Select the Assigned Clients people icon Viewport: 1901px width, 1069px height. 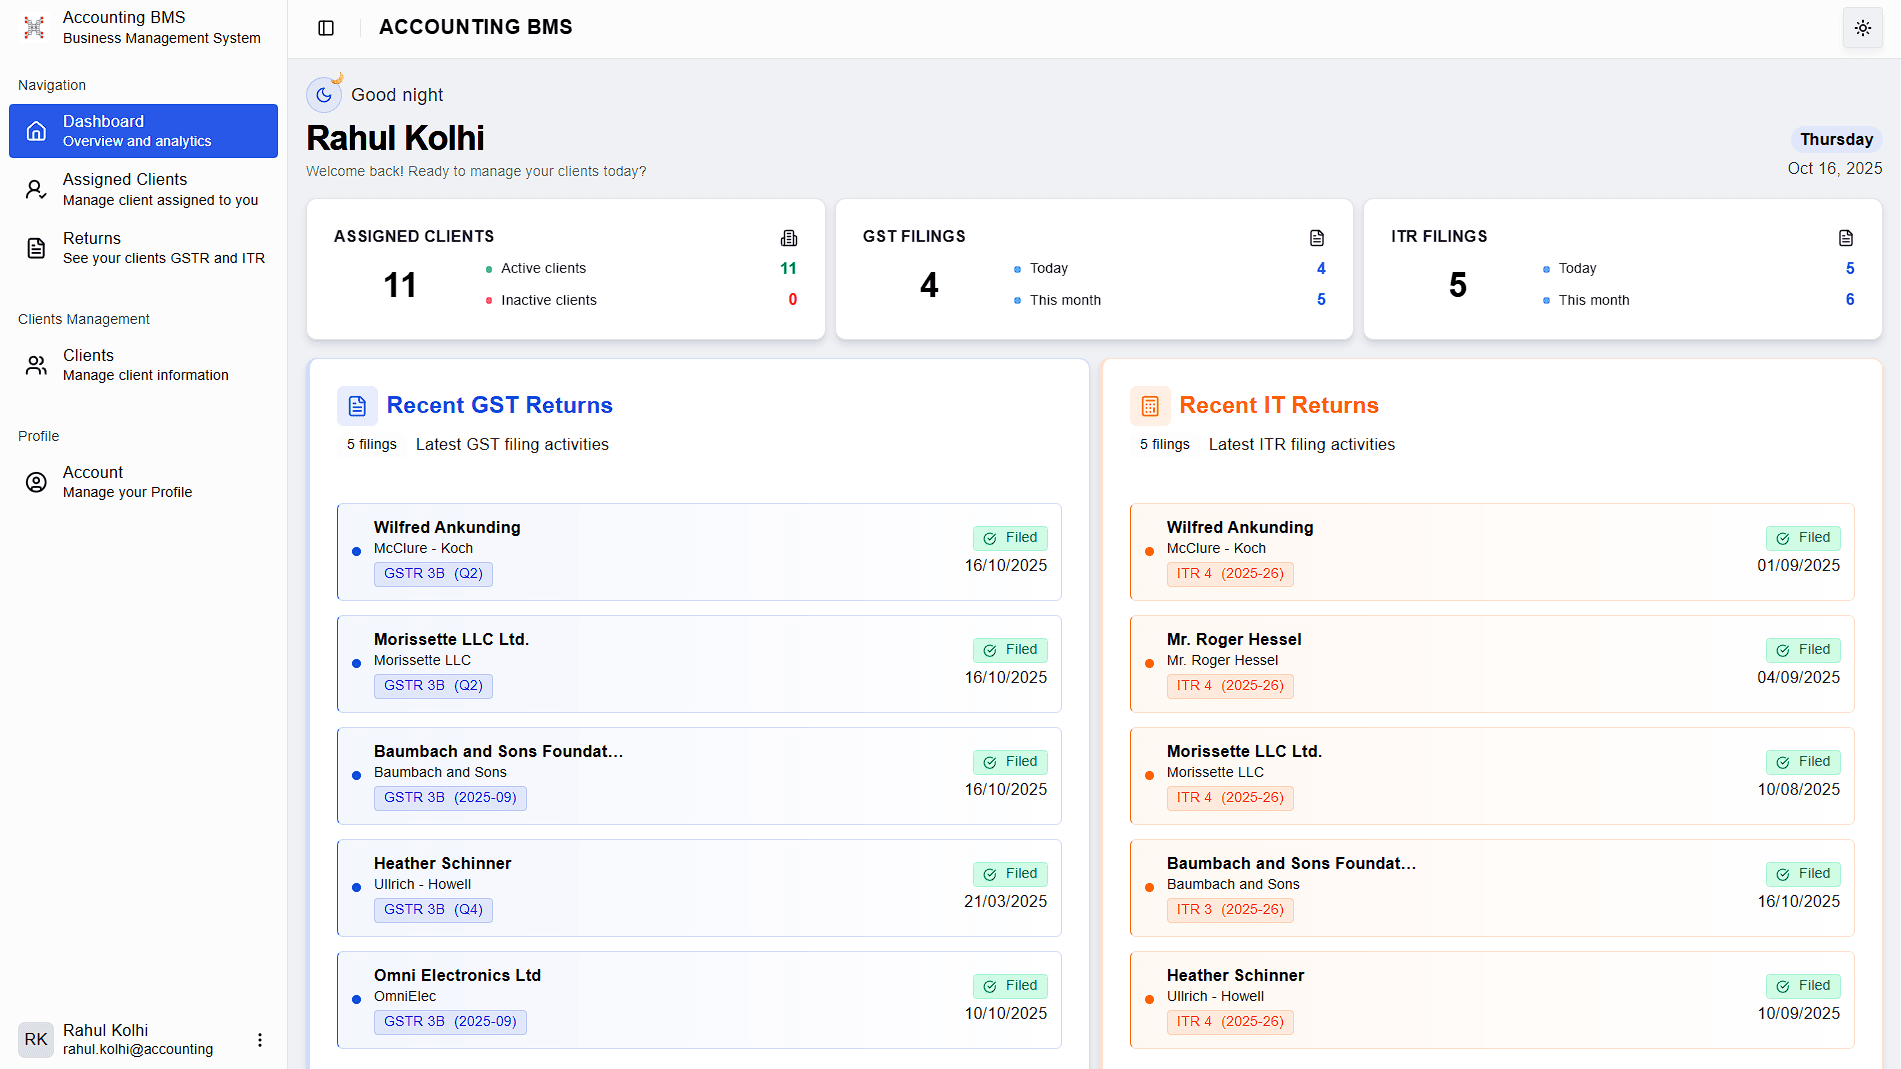click(x=36, y=188)
